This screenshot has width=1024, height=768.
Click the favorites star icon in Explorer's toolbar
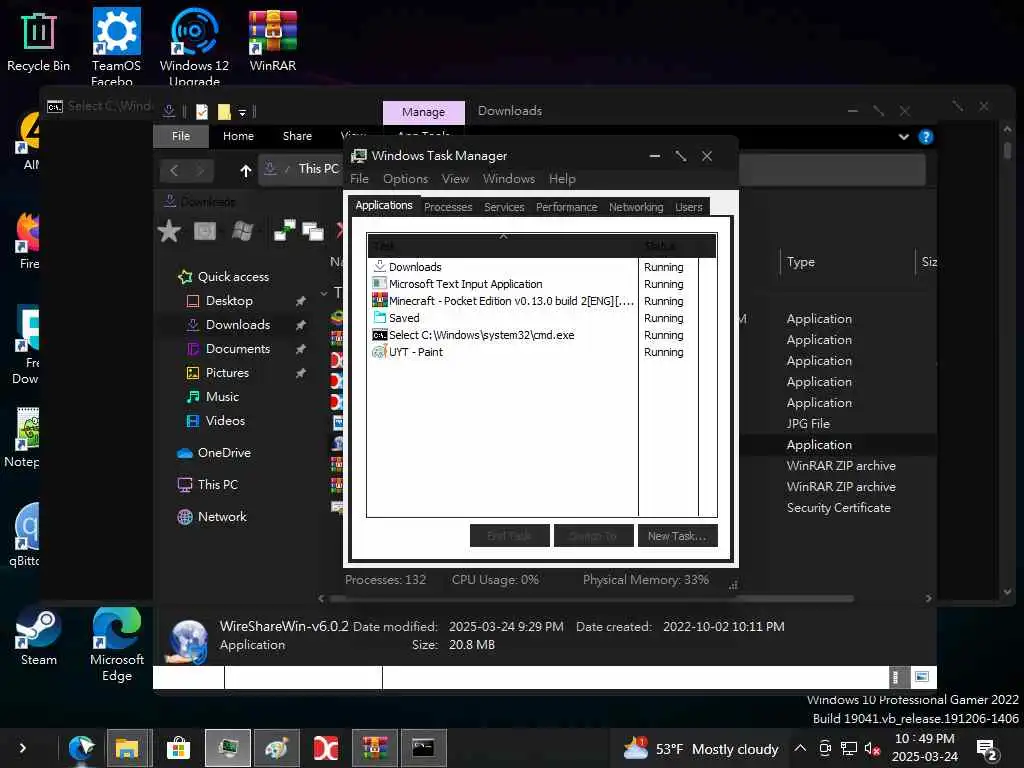point(169,231)
